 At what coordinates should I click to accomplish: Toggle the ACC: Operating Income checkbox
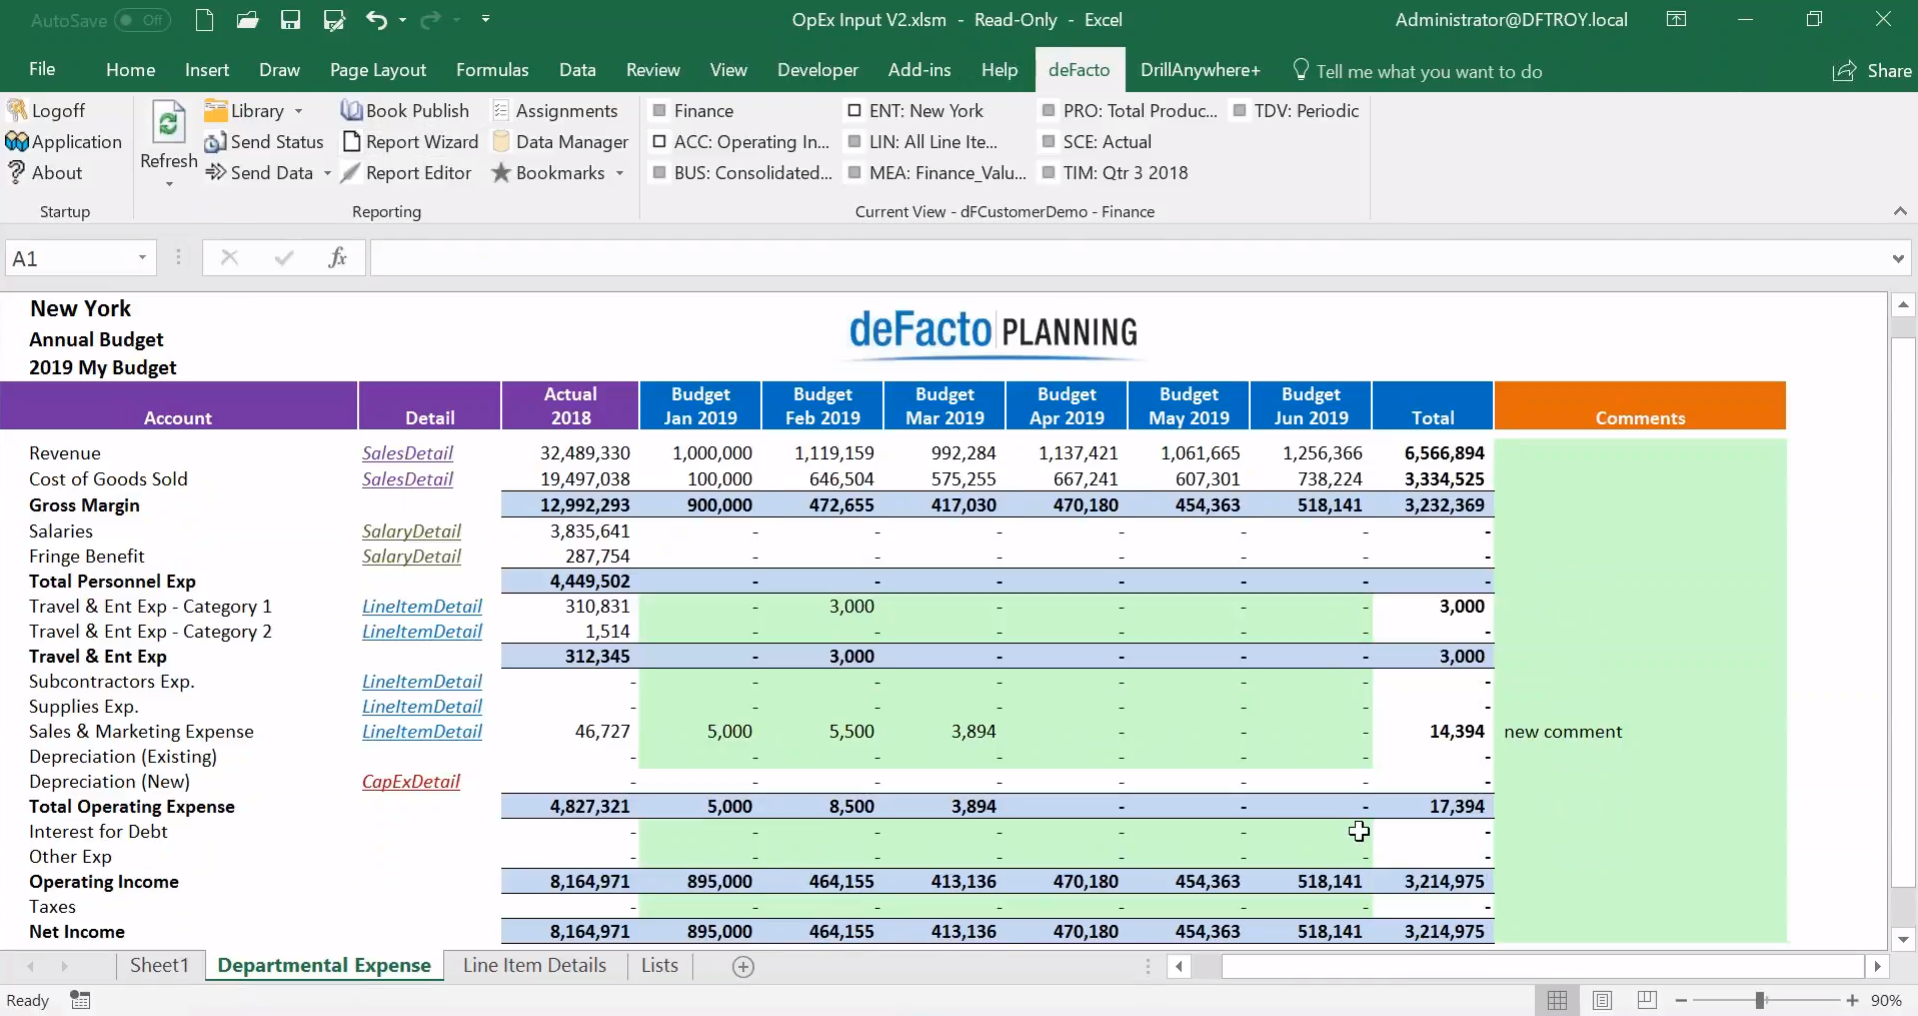[x=659, y=142]
